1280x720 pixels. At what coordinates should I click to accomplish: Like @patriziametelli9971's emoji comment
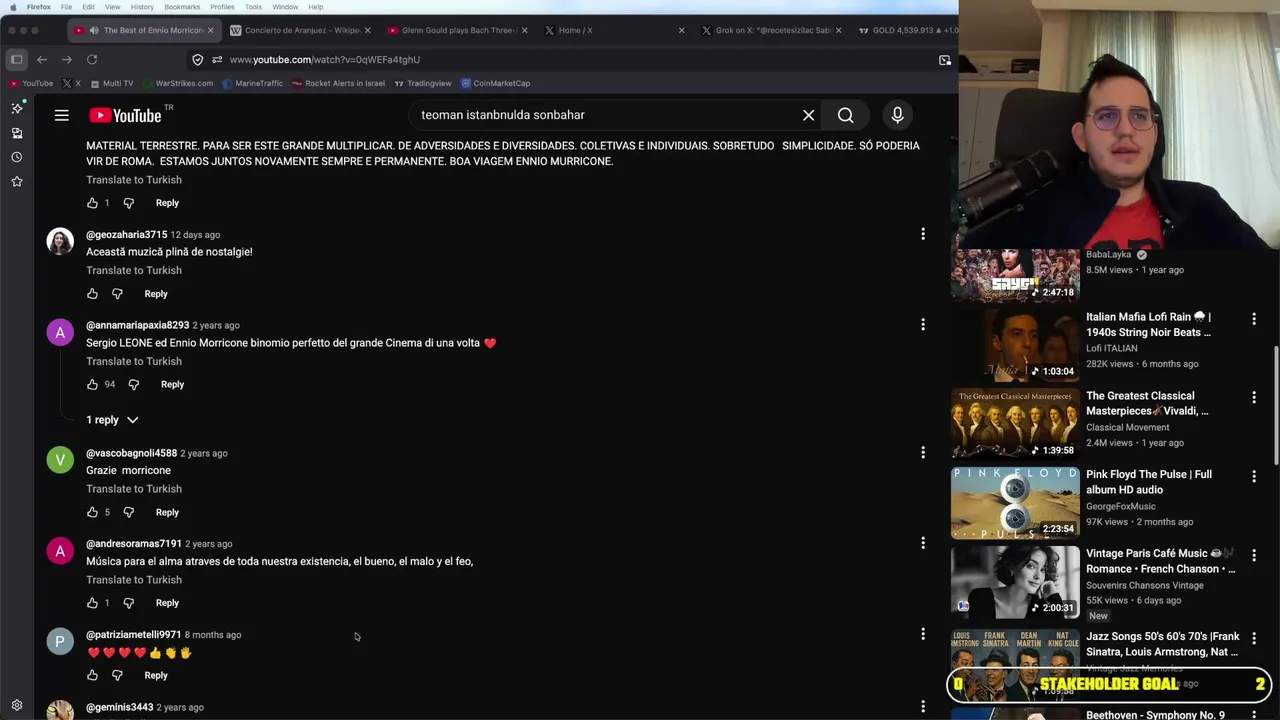92,675
